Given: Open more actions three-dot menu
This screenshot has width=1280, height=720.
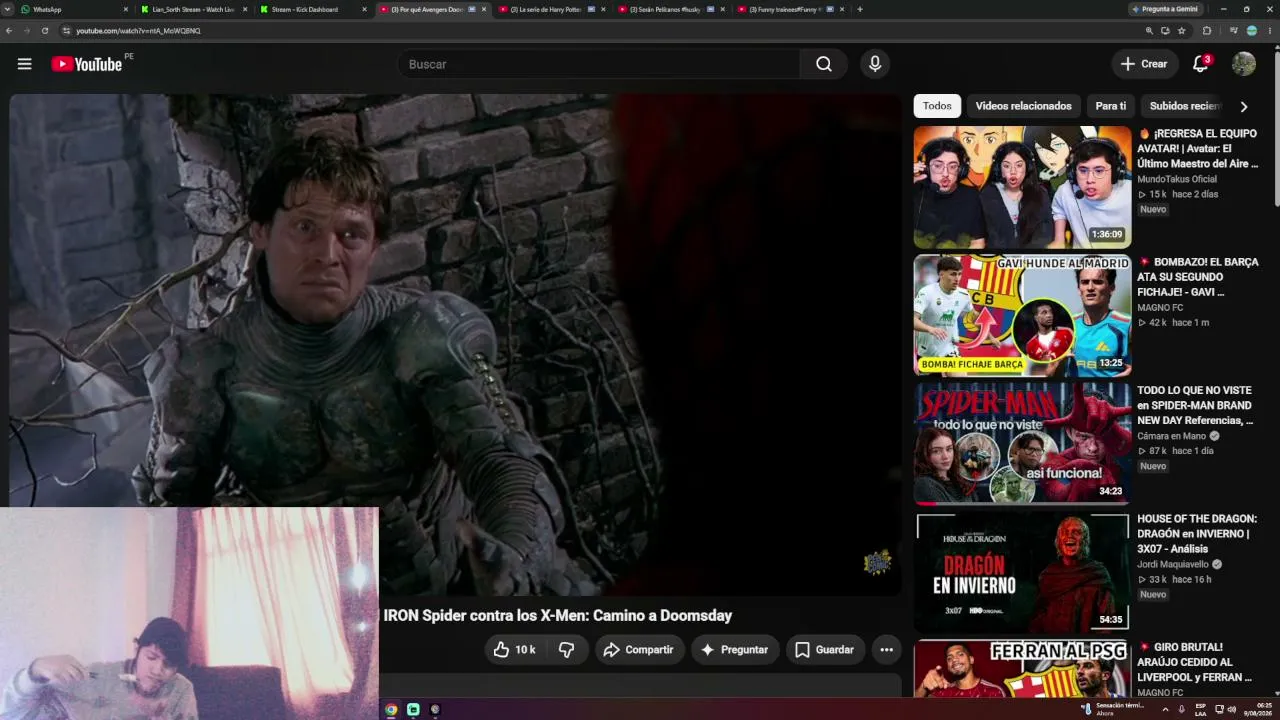Looking at the screenshot, I should [x=886, y=650].
